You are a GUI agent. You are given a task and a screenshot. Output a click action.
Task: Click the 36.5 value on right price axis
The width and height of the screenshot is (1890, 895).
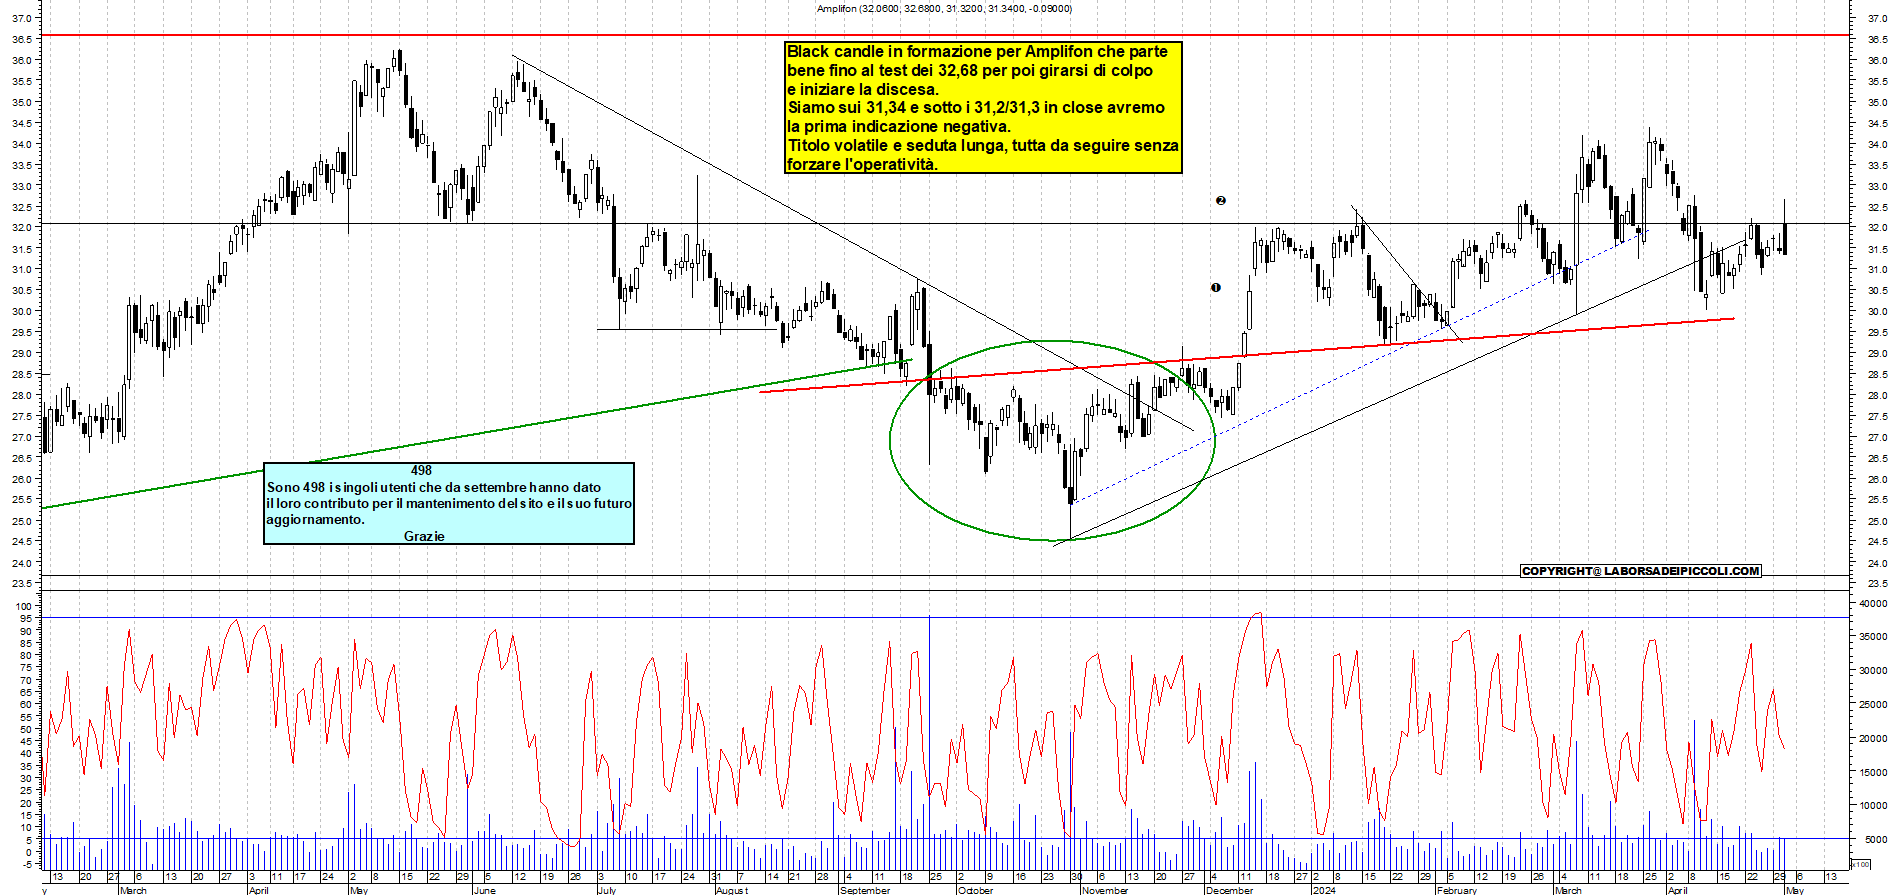coord(1877,39)
